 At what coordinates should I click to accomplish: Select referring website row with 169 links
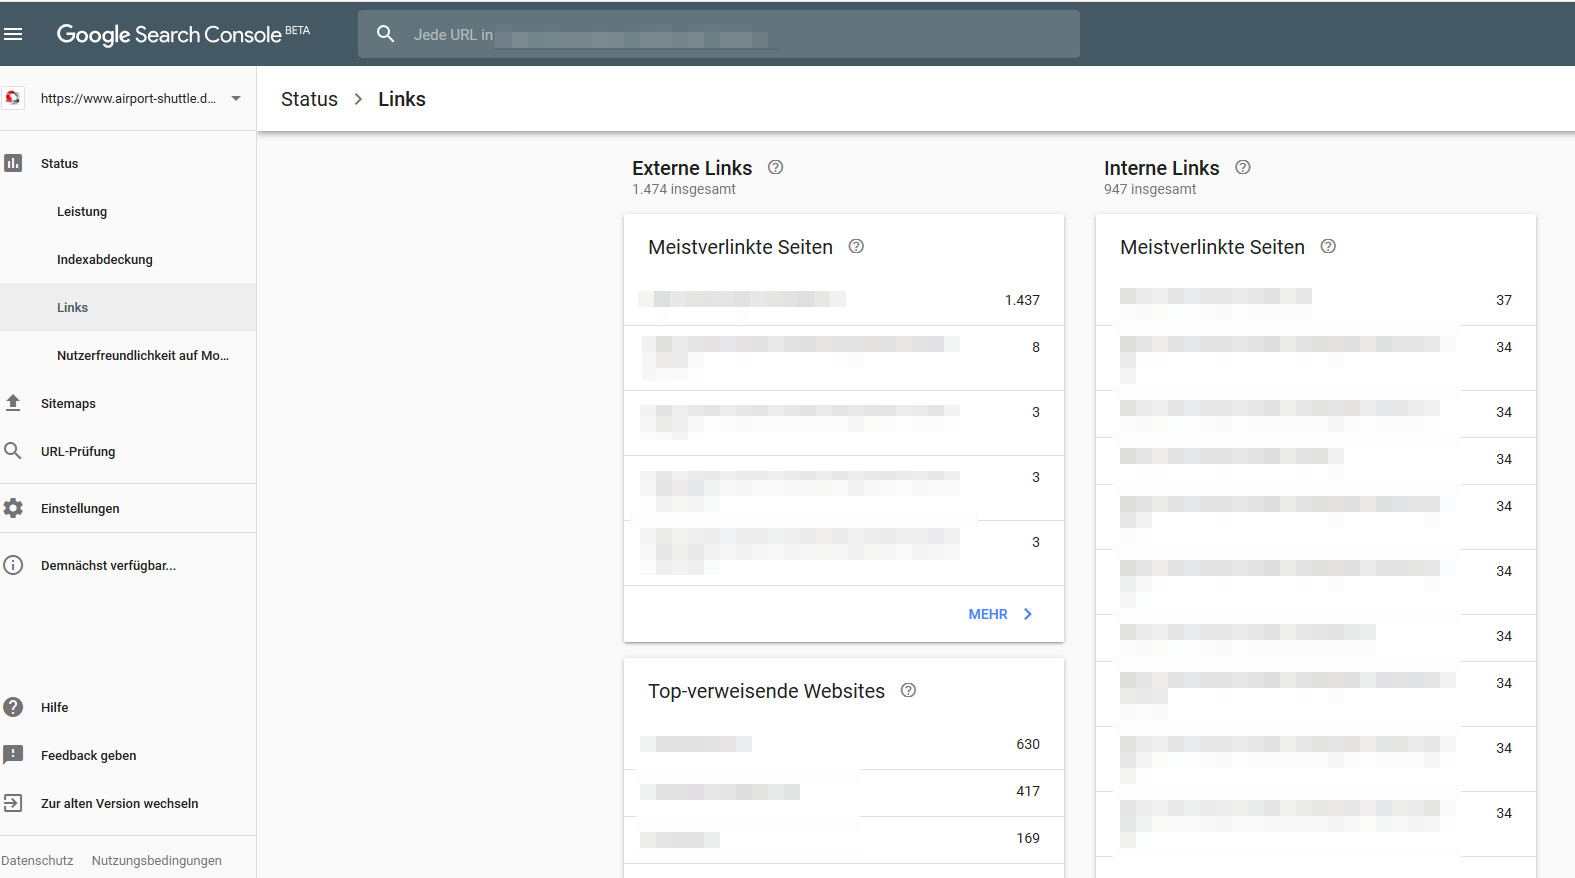[x=844, y=839]
